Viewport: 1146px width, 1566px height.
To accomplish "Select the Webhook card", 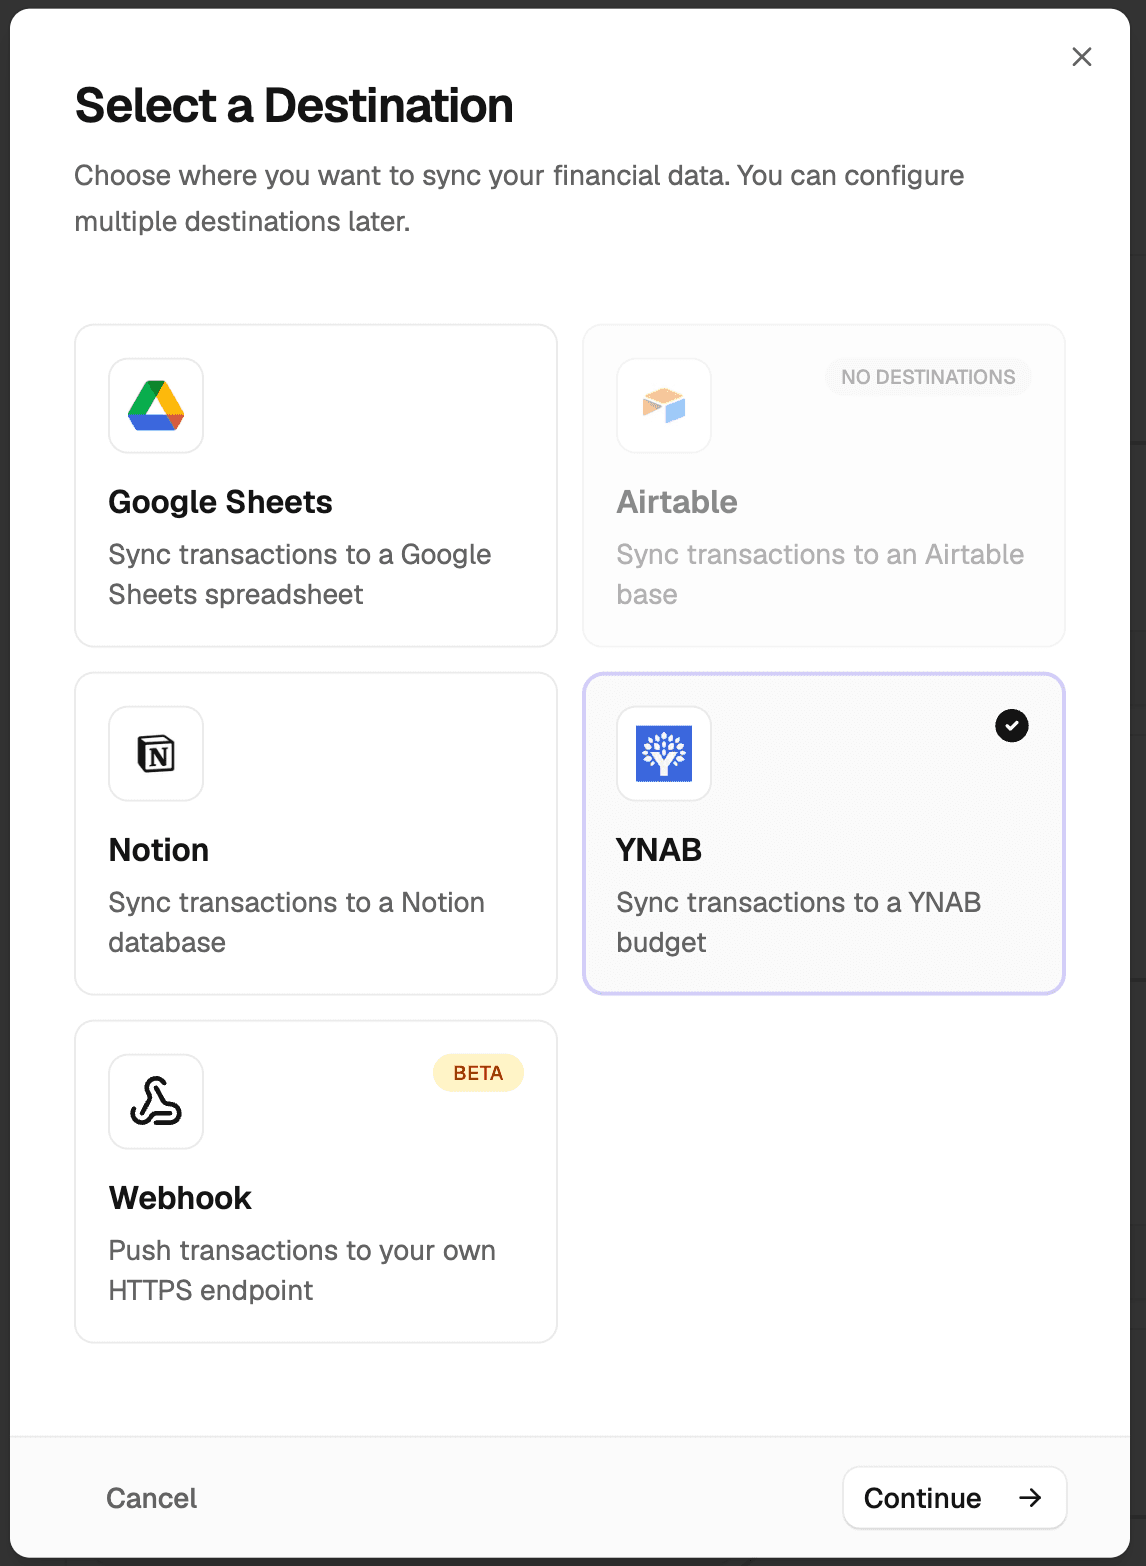I will (x=315, y=1180).
